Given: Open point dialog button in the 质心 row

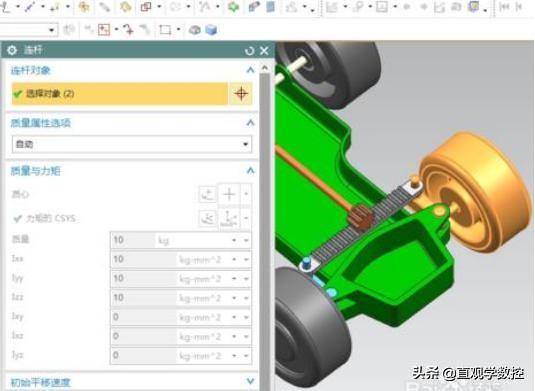Looking at the screenshot, I should tap(207, 194).
